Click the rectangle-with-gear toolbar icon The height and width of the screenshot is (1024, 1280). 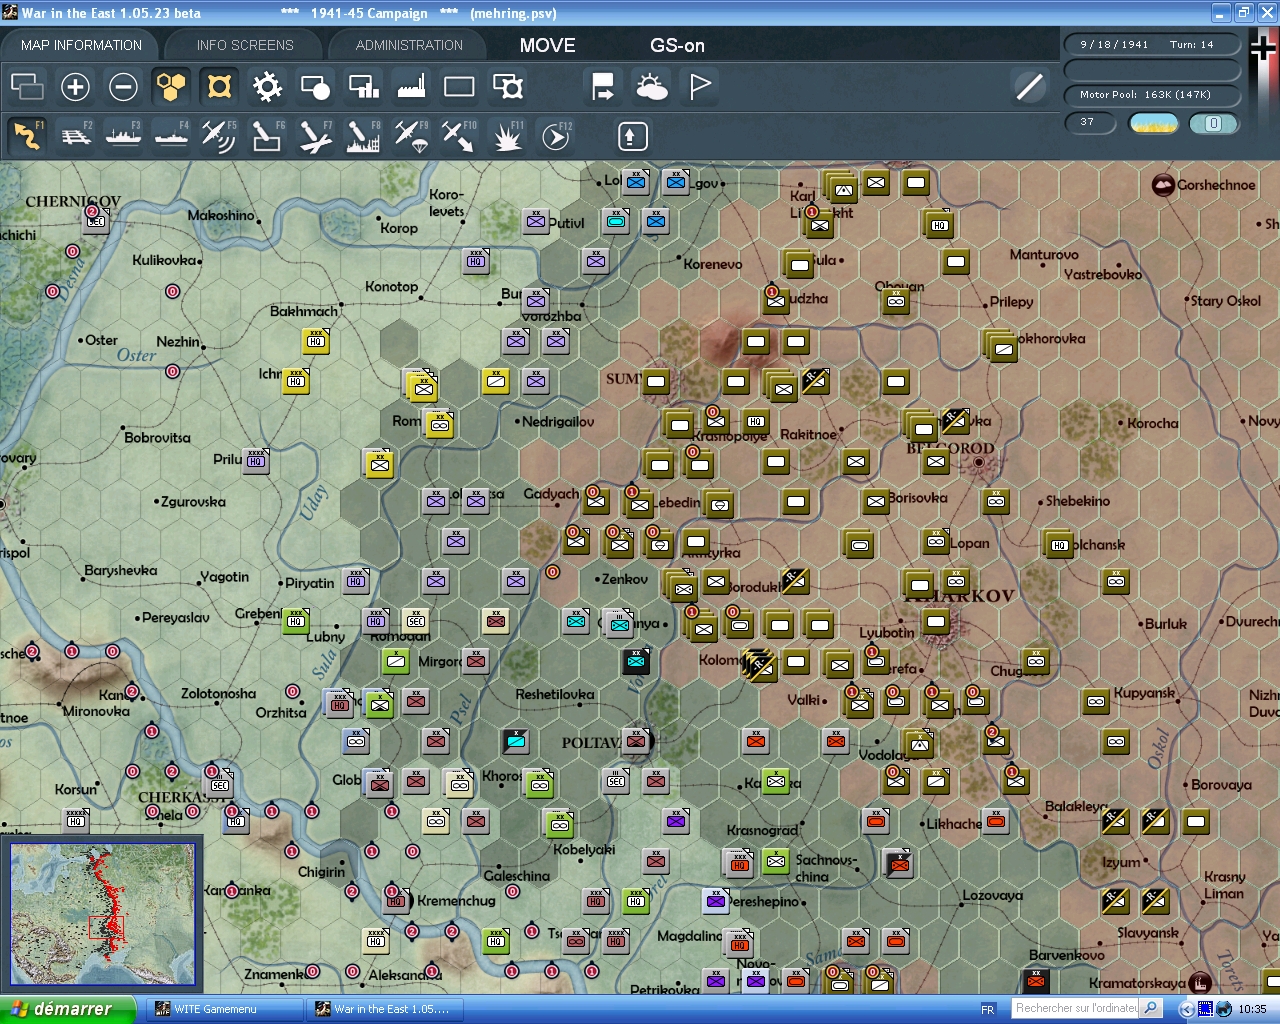pos(508,87)
